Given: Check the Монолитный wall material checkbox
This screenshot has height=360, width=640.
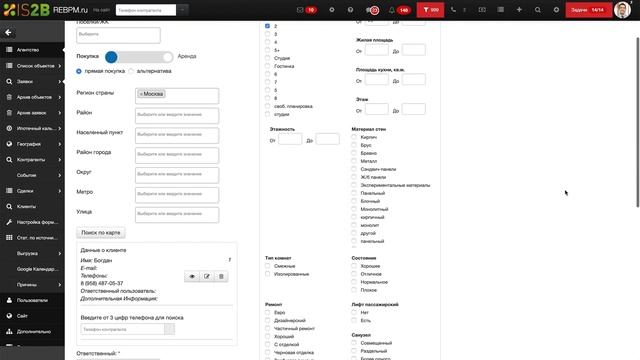Looking at the screenshot, I should pos(354,209).
